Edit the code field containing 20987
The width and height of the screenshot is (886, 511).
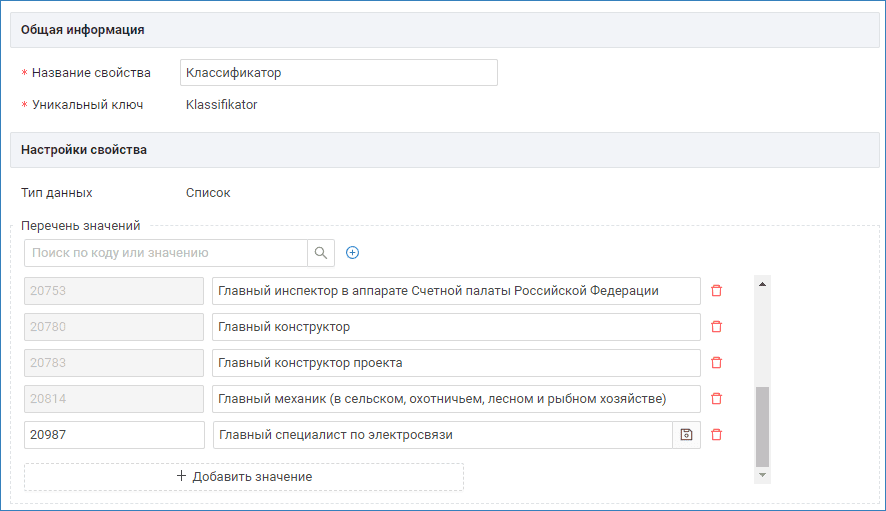[114, 435]
